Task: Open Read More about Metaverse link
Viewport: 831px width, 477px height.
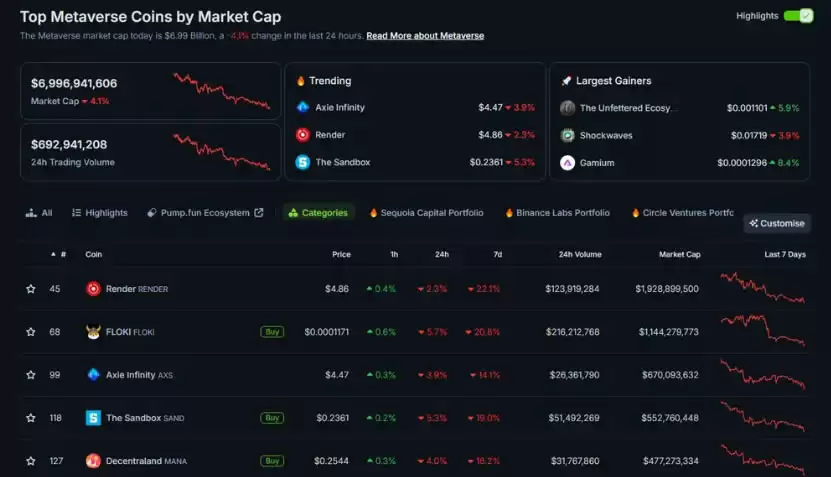Action: tap(424, 36)
